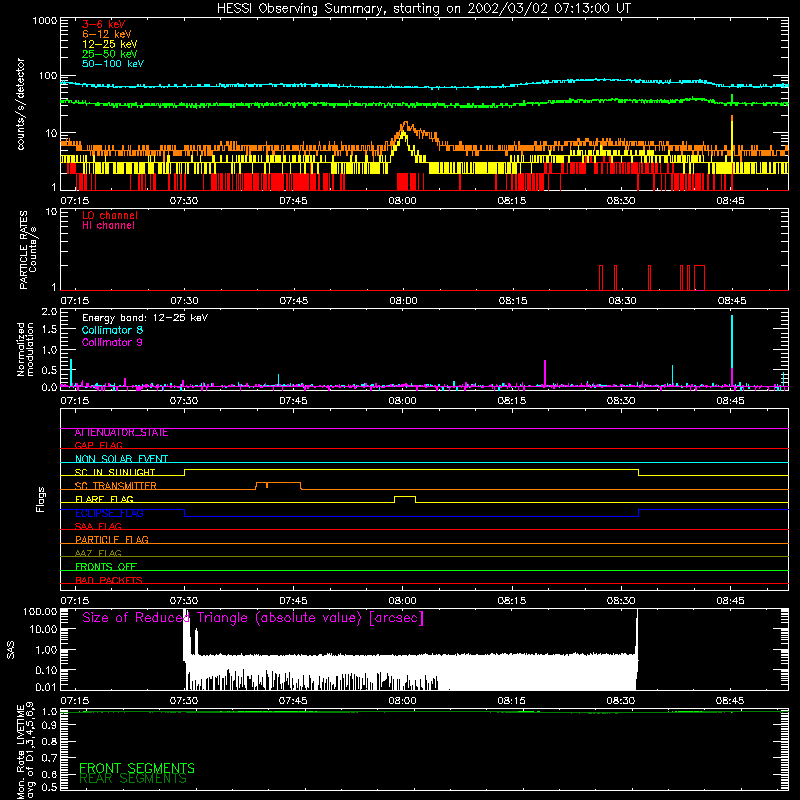This screenshot has height=800, width=800.
Task: Click the 08:30 tick label under the particle rates panel
Action: coord(622,301)
